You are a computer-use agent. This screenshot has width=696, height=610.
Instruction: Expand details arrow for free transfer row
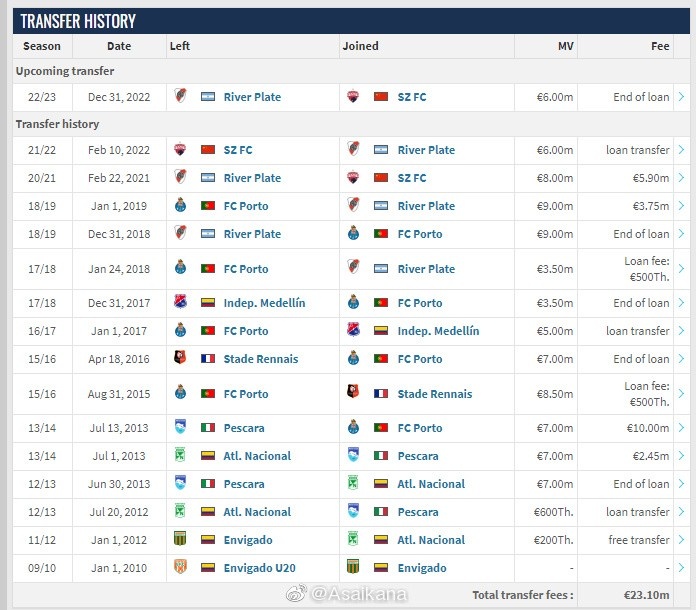pyautogui.click(x=681, y=539)
